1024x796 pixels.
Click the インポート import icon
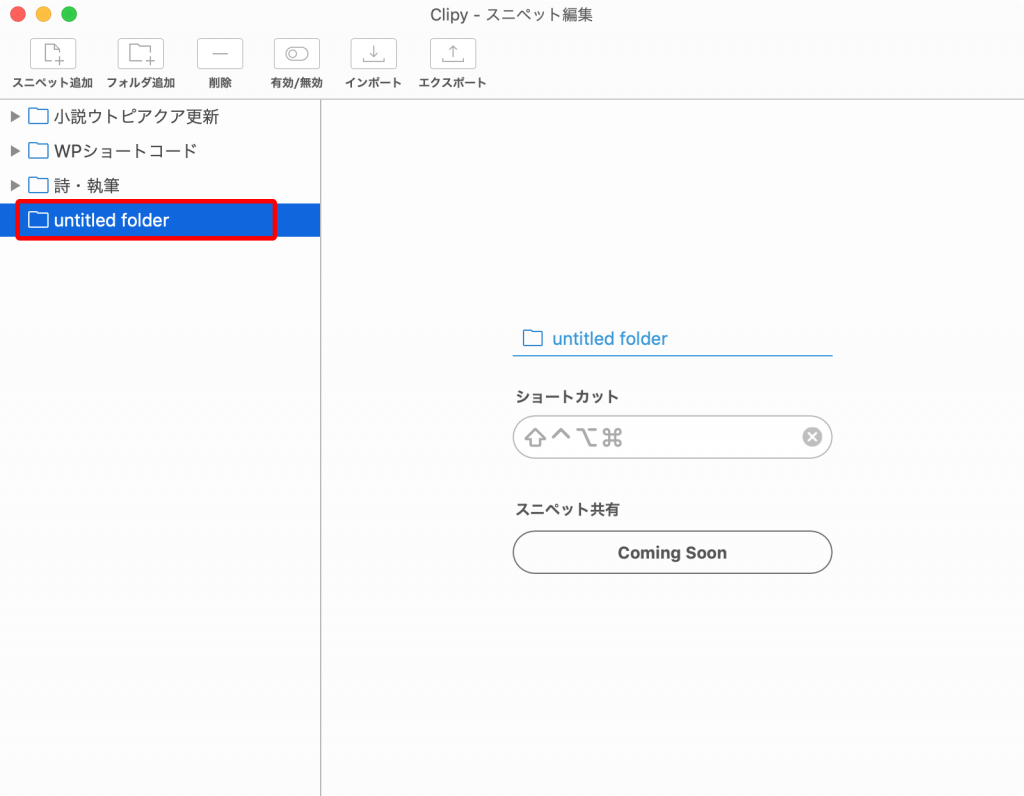pos(374,54)
